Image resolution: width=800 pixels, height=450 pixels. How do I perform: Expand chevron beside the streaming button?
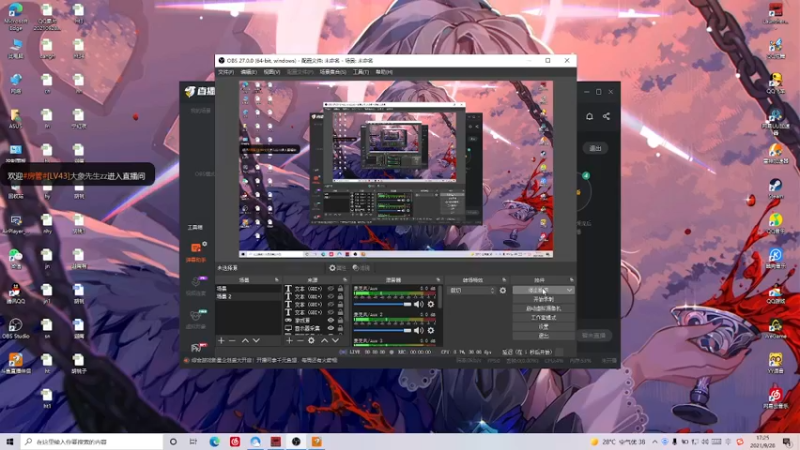click(x=569, y=290)
